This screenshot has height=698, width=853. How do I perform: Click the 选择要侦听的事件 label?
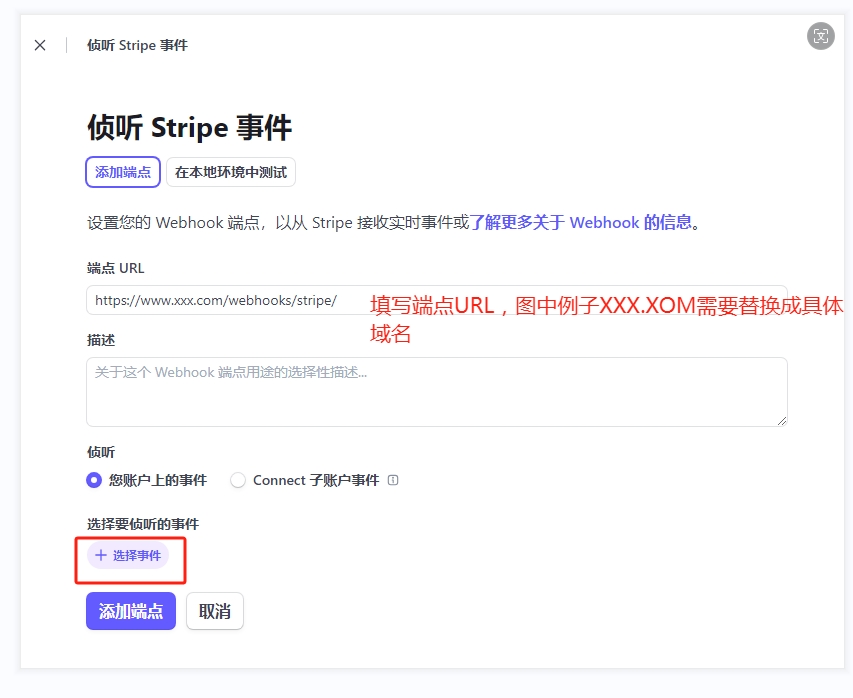point(143,524)
